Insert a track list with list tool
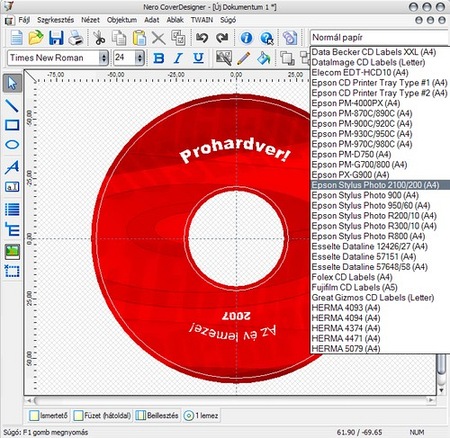 (x=12, y=210)
